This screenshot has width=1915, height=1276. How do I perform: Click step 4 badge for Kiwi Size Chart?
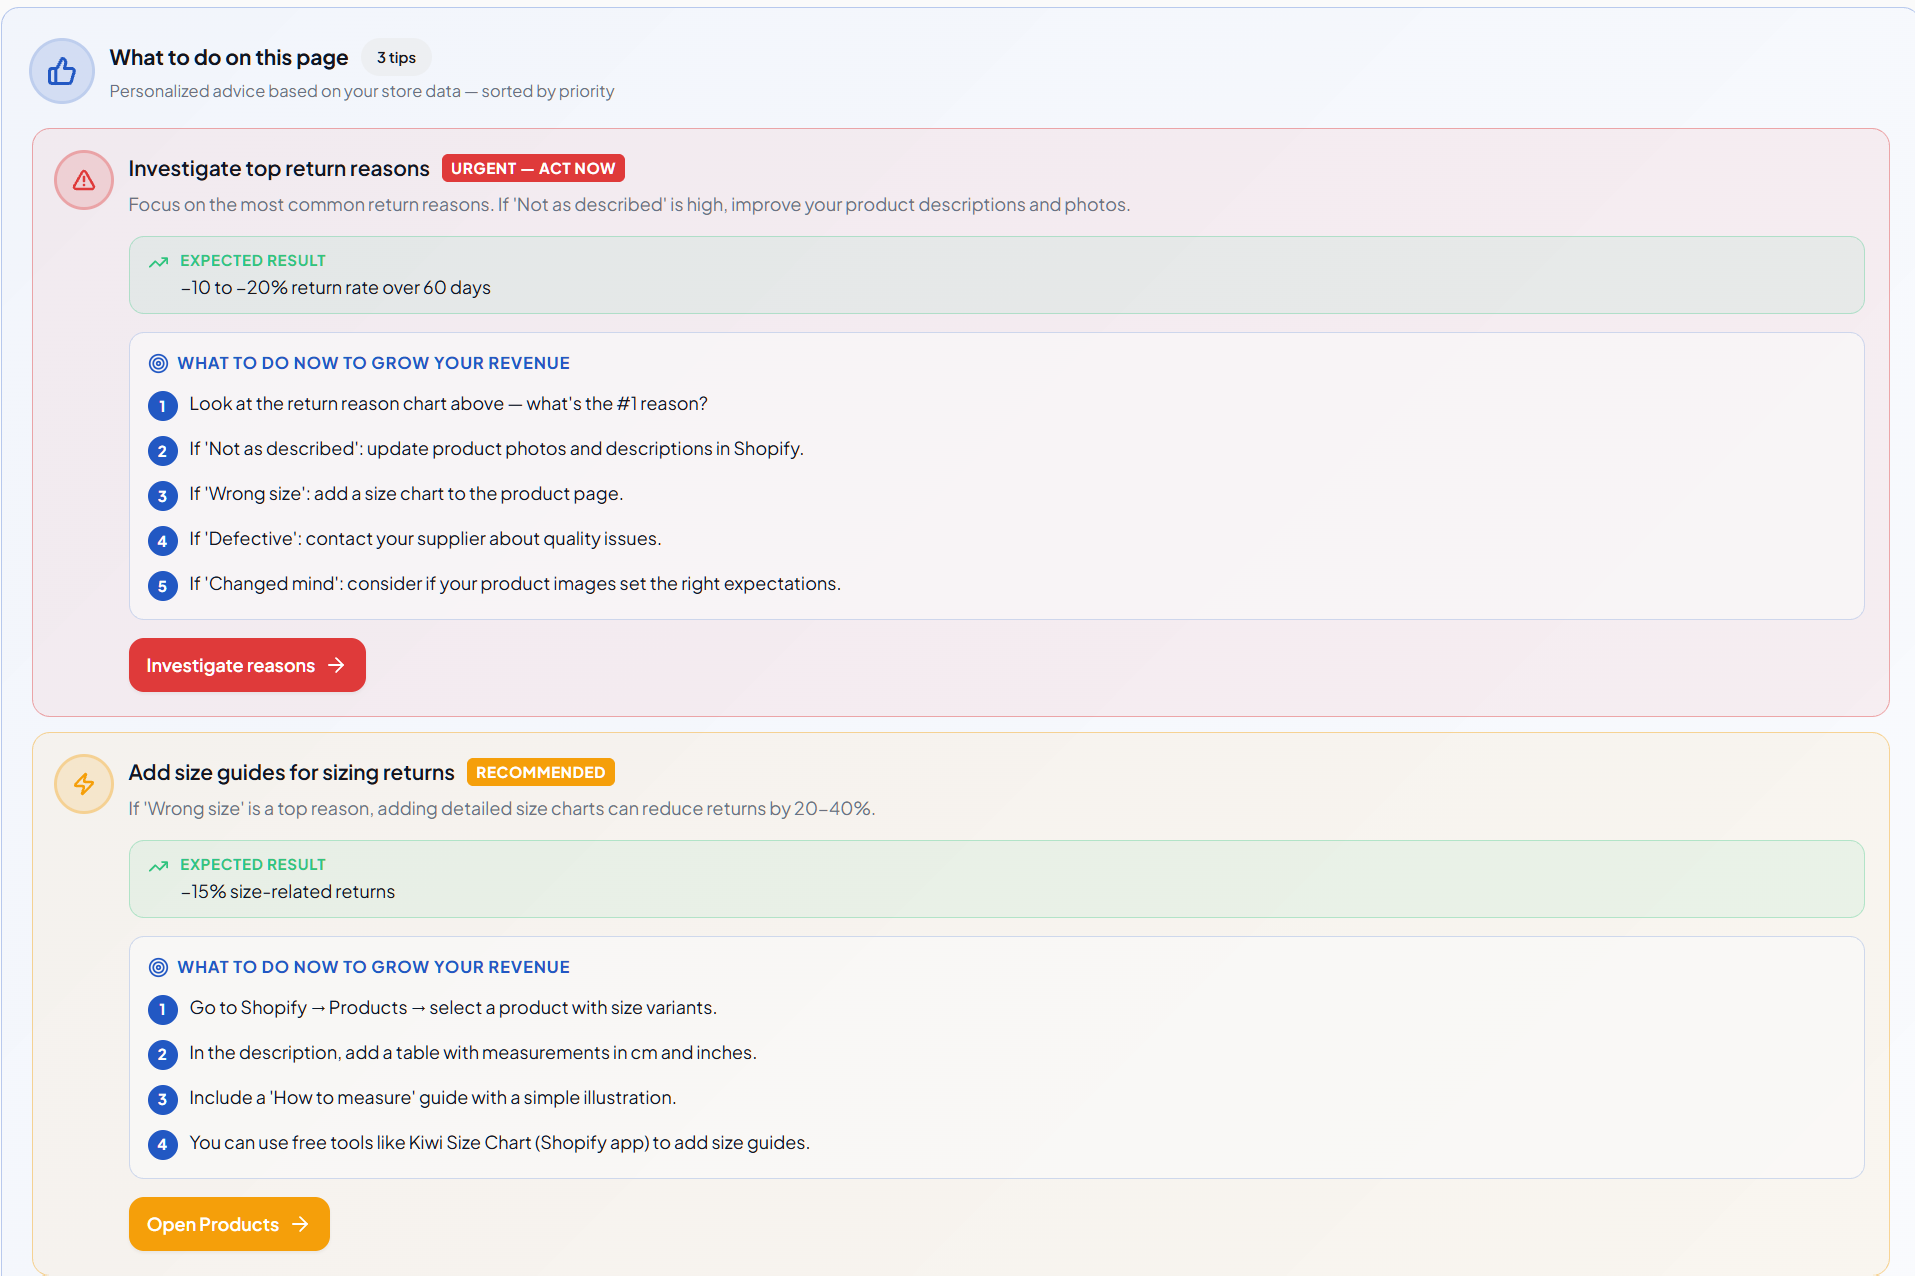point(162,1145)
